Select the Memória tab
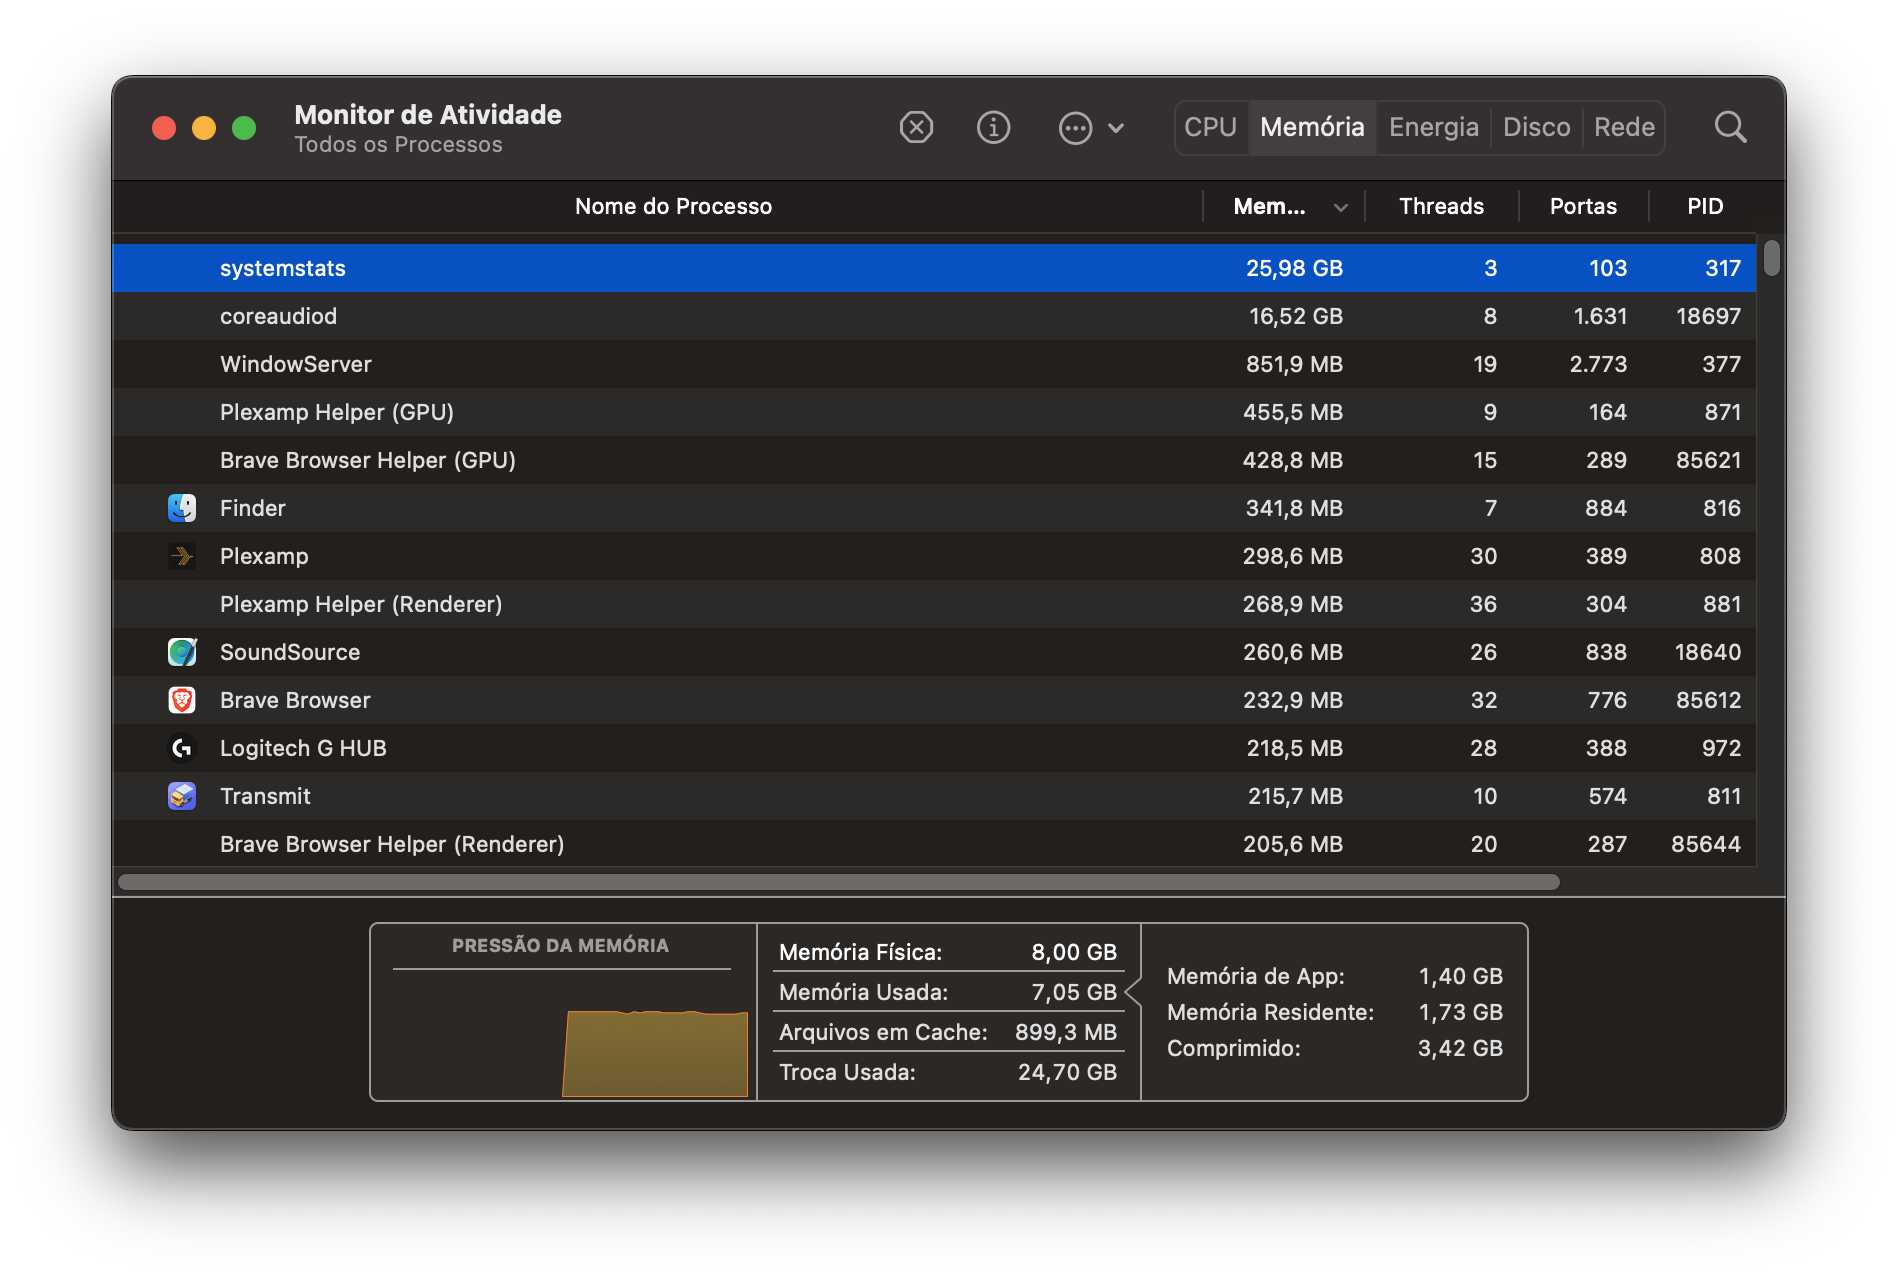This screenshot has width=1898, height=1278. pyautogui.click(x=1312, y=128)
